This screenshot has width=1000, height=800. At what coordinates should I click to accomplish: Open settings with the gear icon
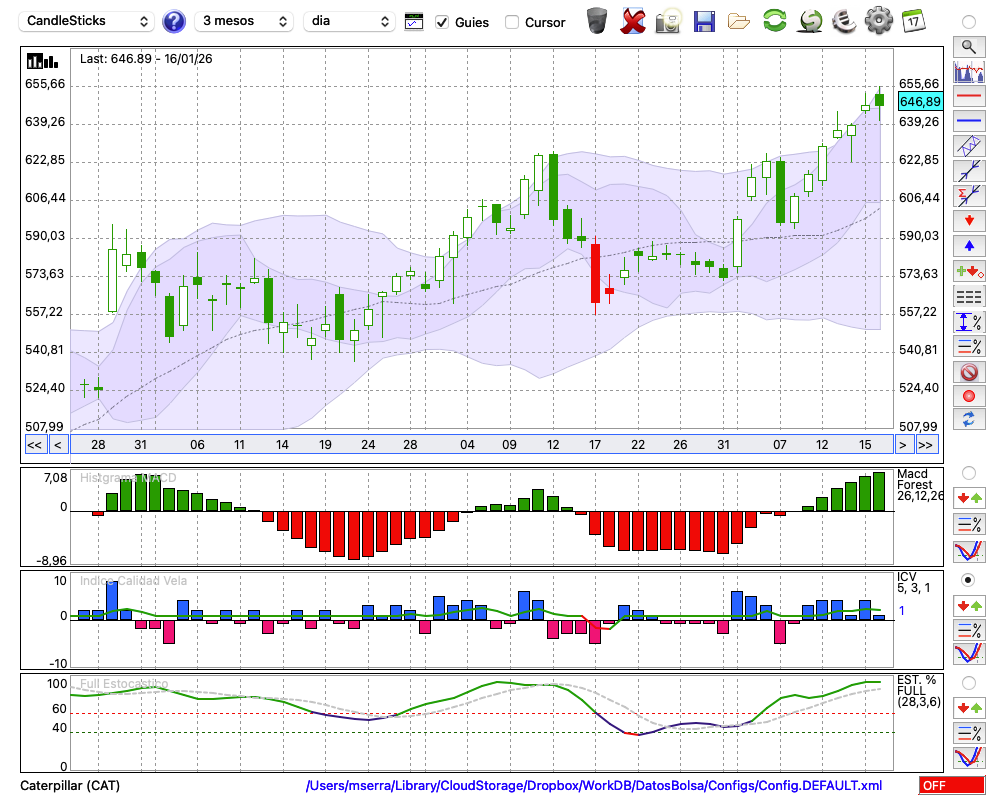[879, 20]
